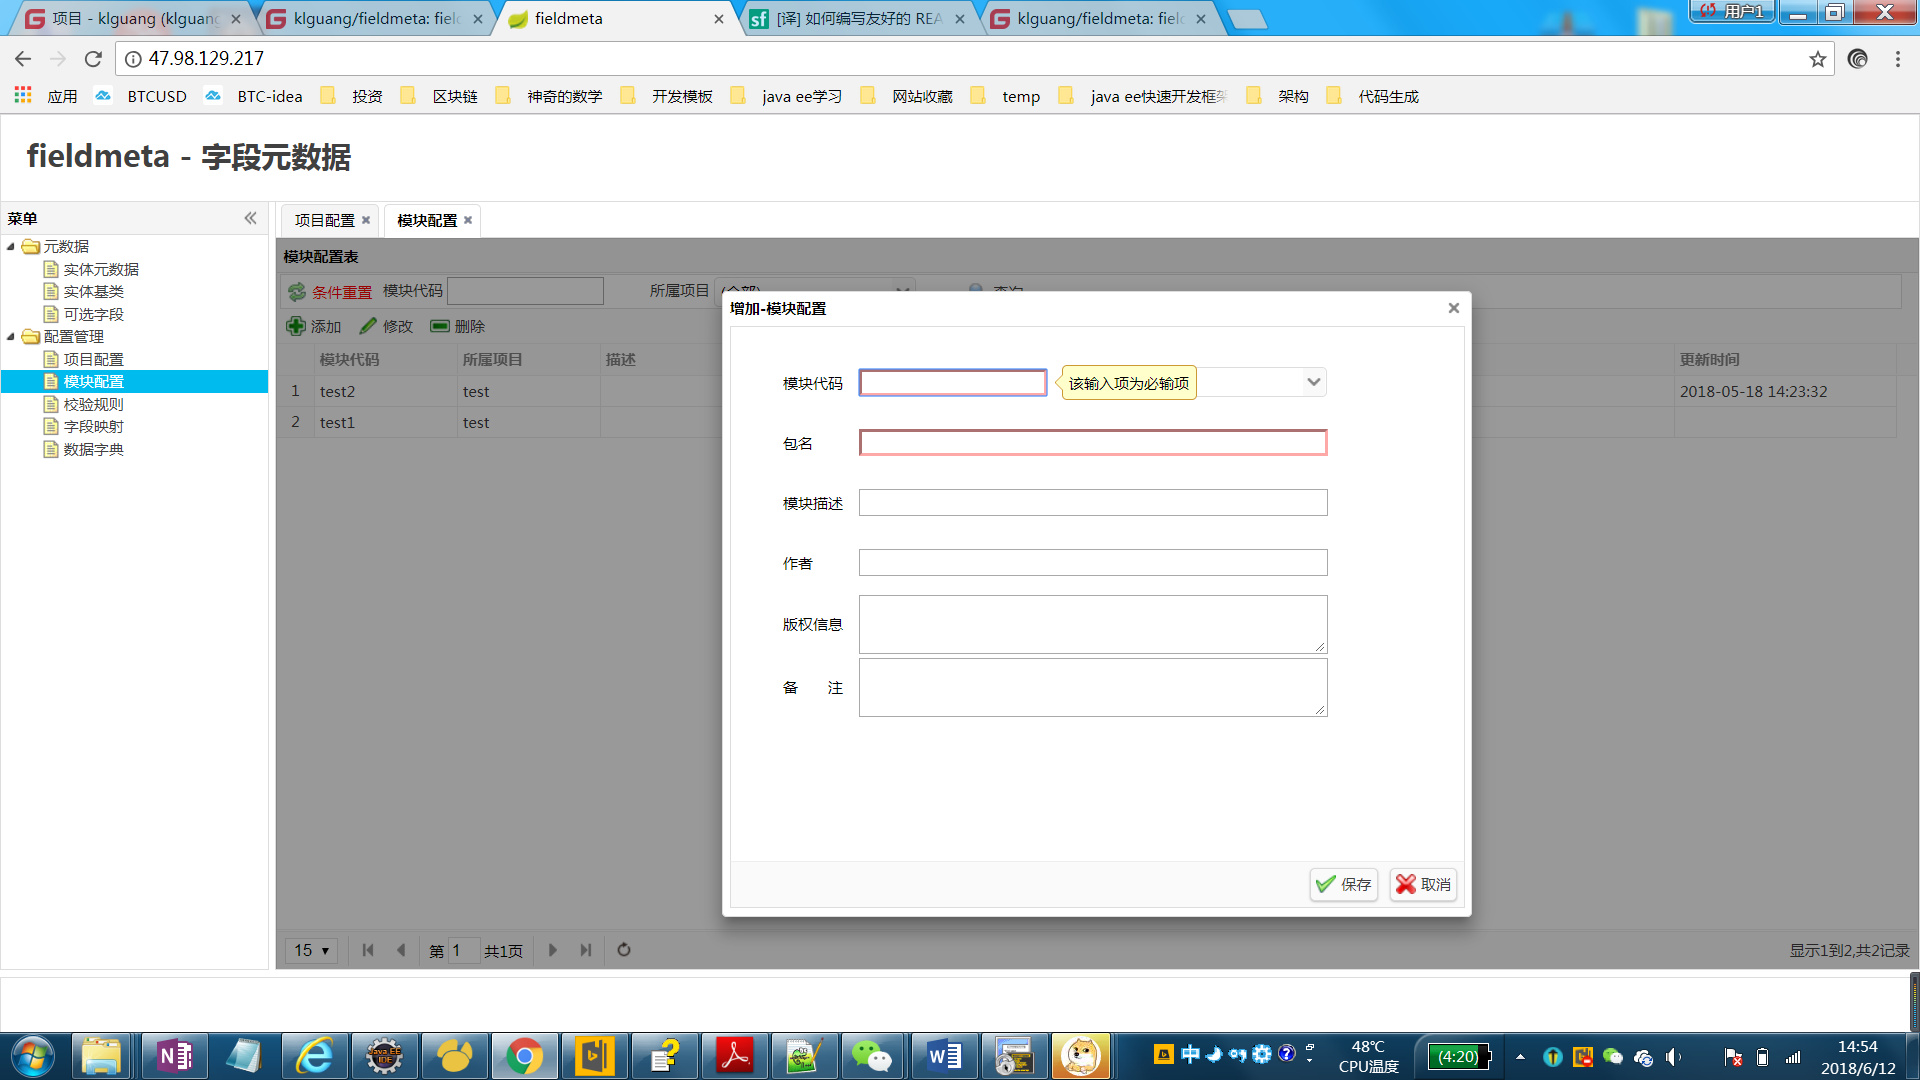Open the BTCUSD bookmark
1920x1080 pixels.
point(141,96)
